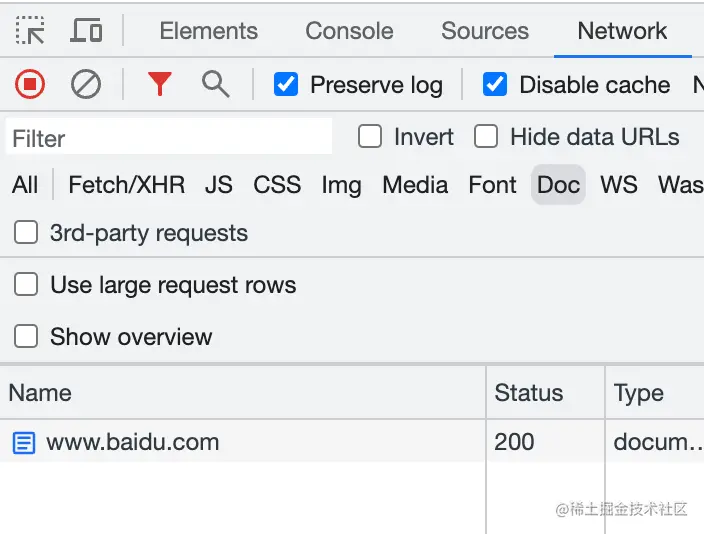Uncheck Disable cache checkbox
The image size is (704, 534).
coord(495,85)
